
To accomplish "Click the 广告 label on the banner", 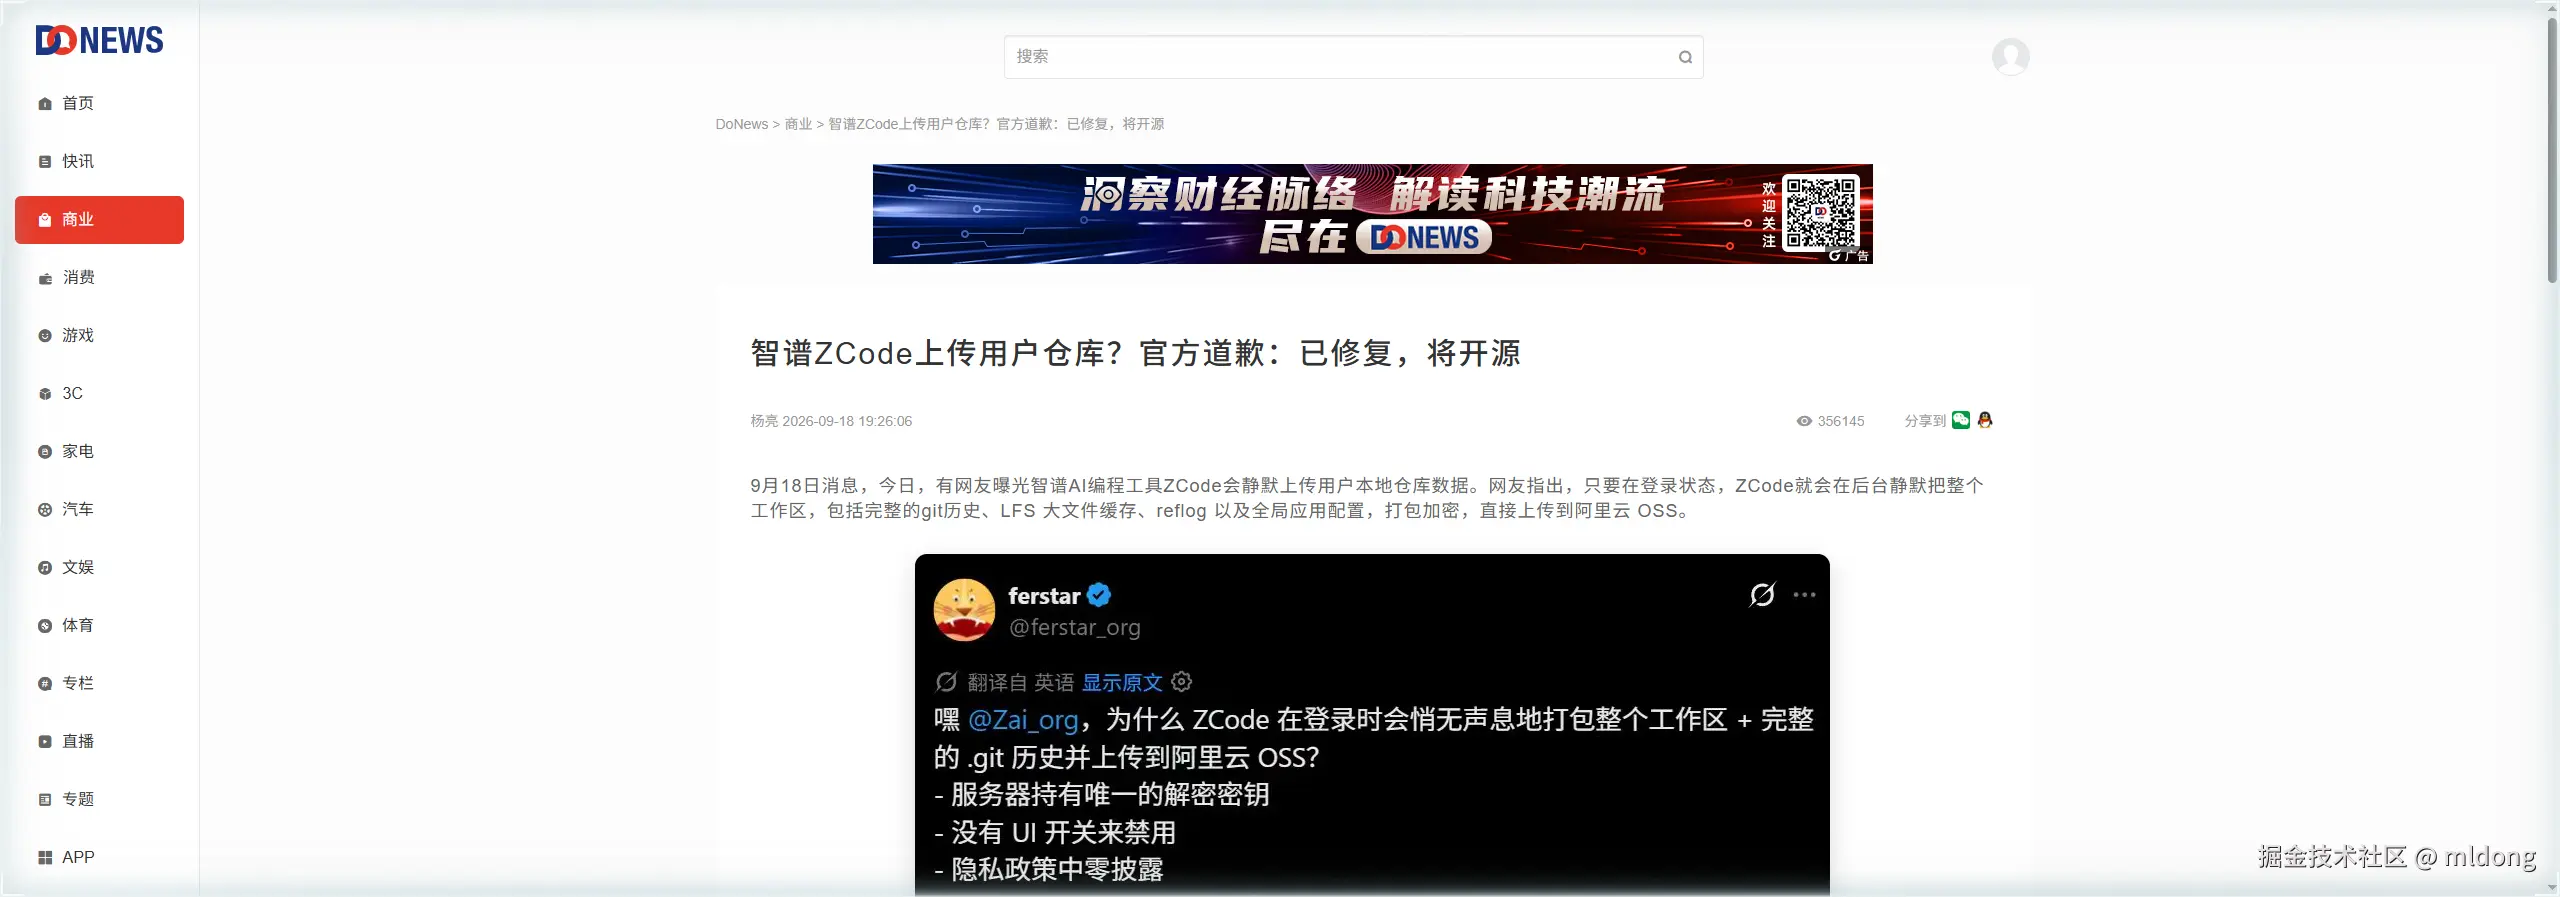I will click(1857, 256).
